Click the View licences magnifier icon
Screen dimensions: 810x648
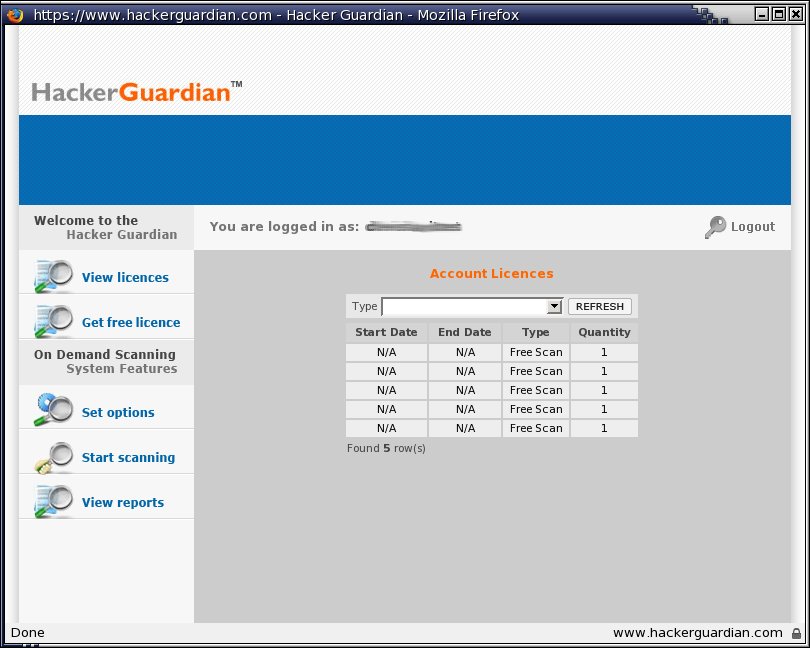coord(54,276)
